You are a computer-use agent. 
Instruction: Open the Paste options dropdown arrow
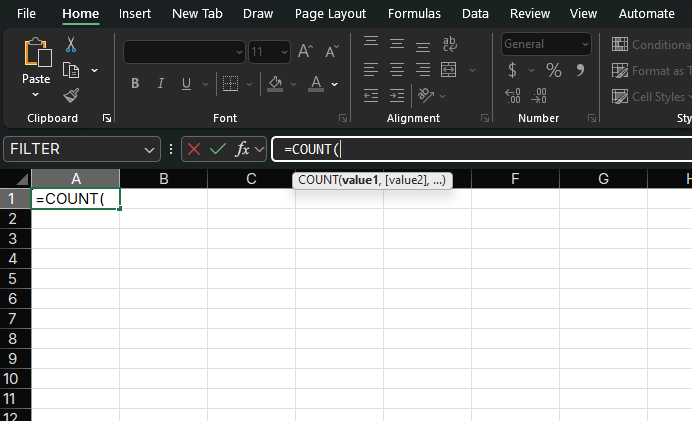coord(35,94)
